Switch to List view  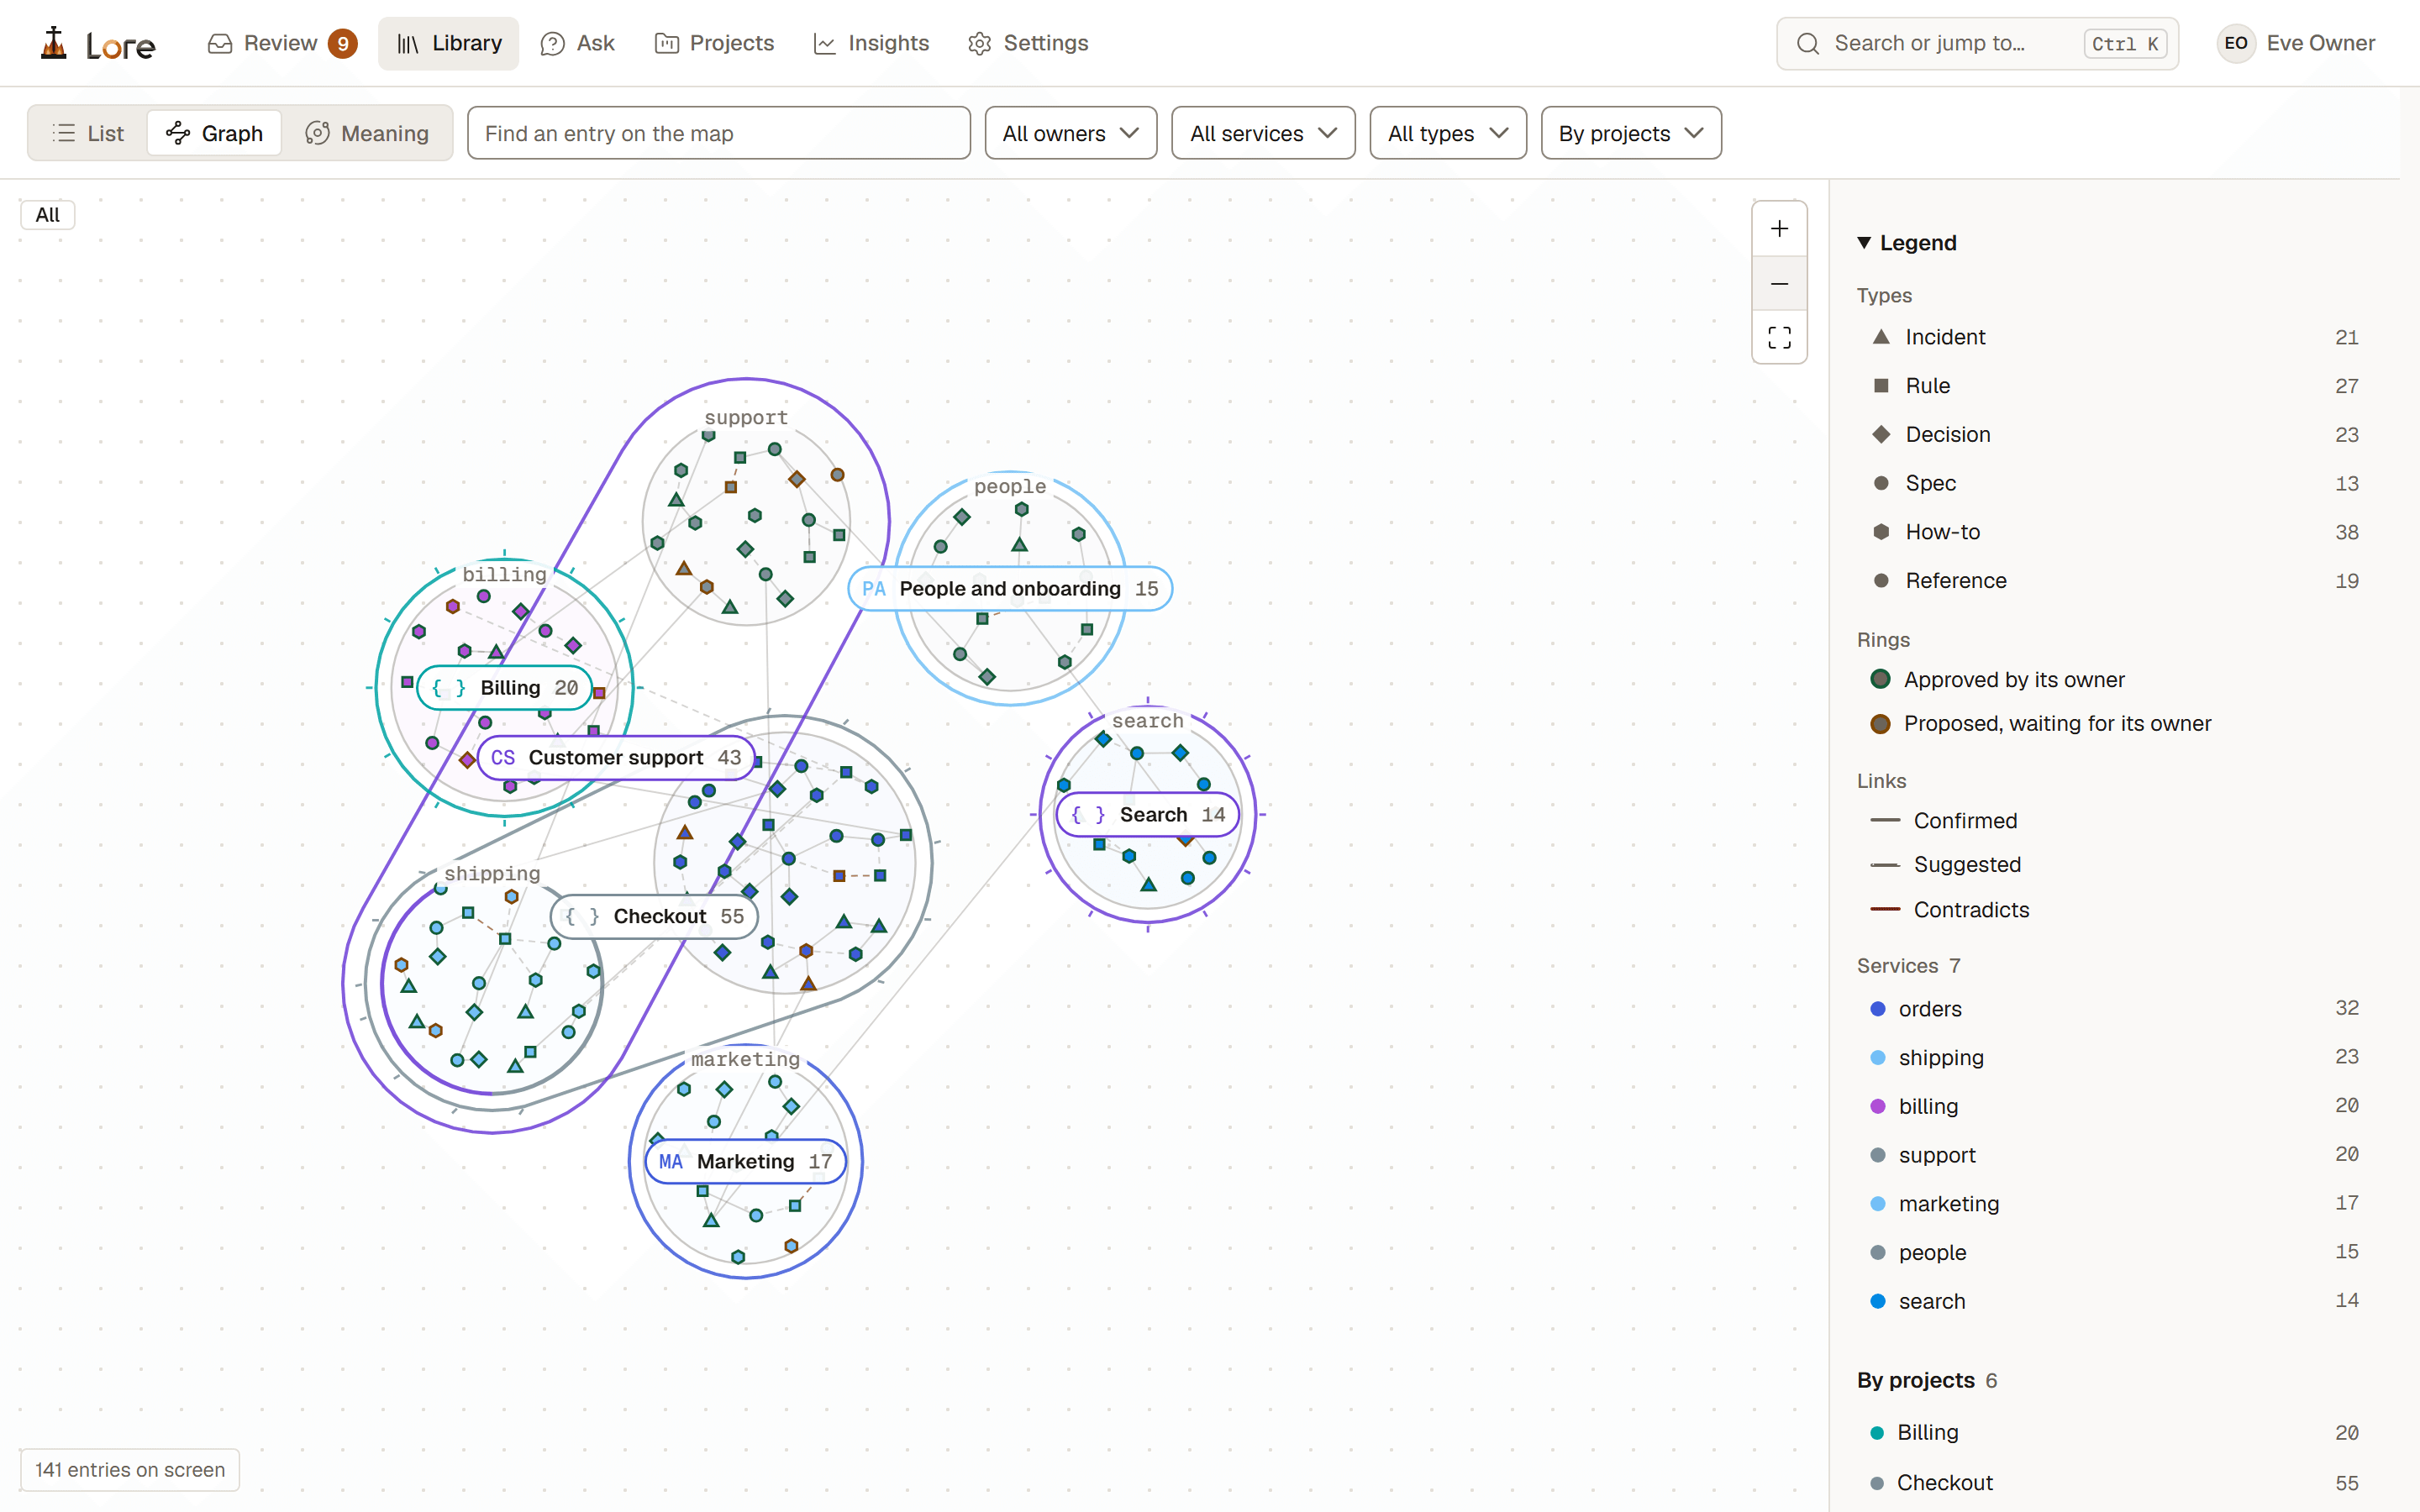click(88, 133)
